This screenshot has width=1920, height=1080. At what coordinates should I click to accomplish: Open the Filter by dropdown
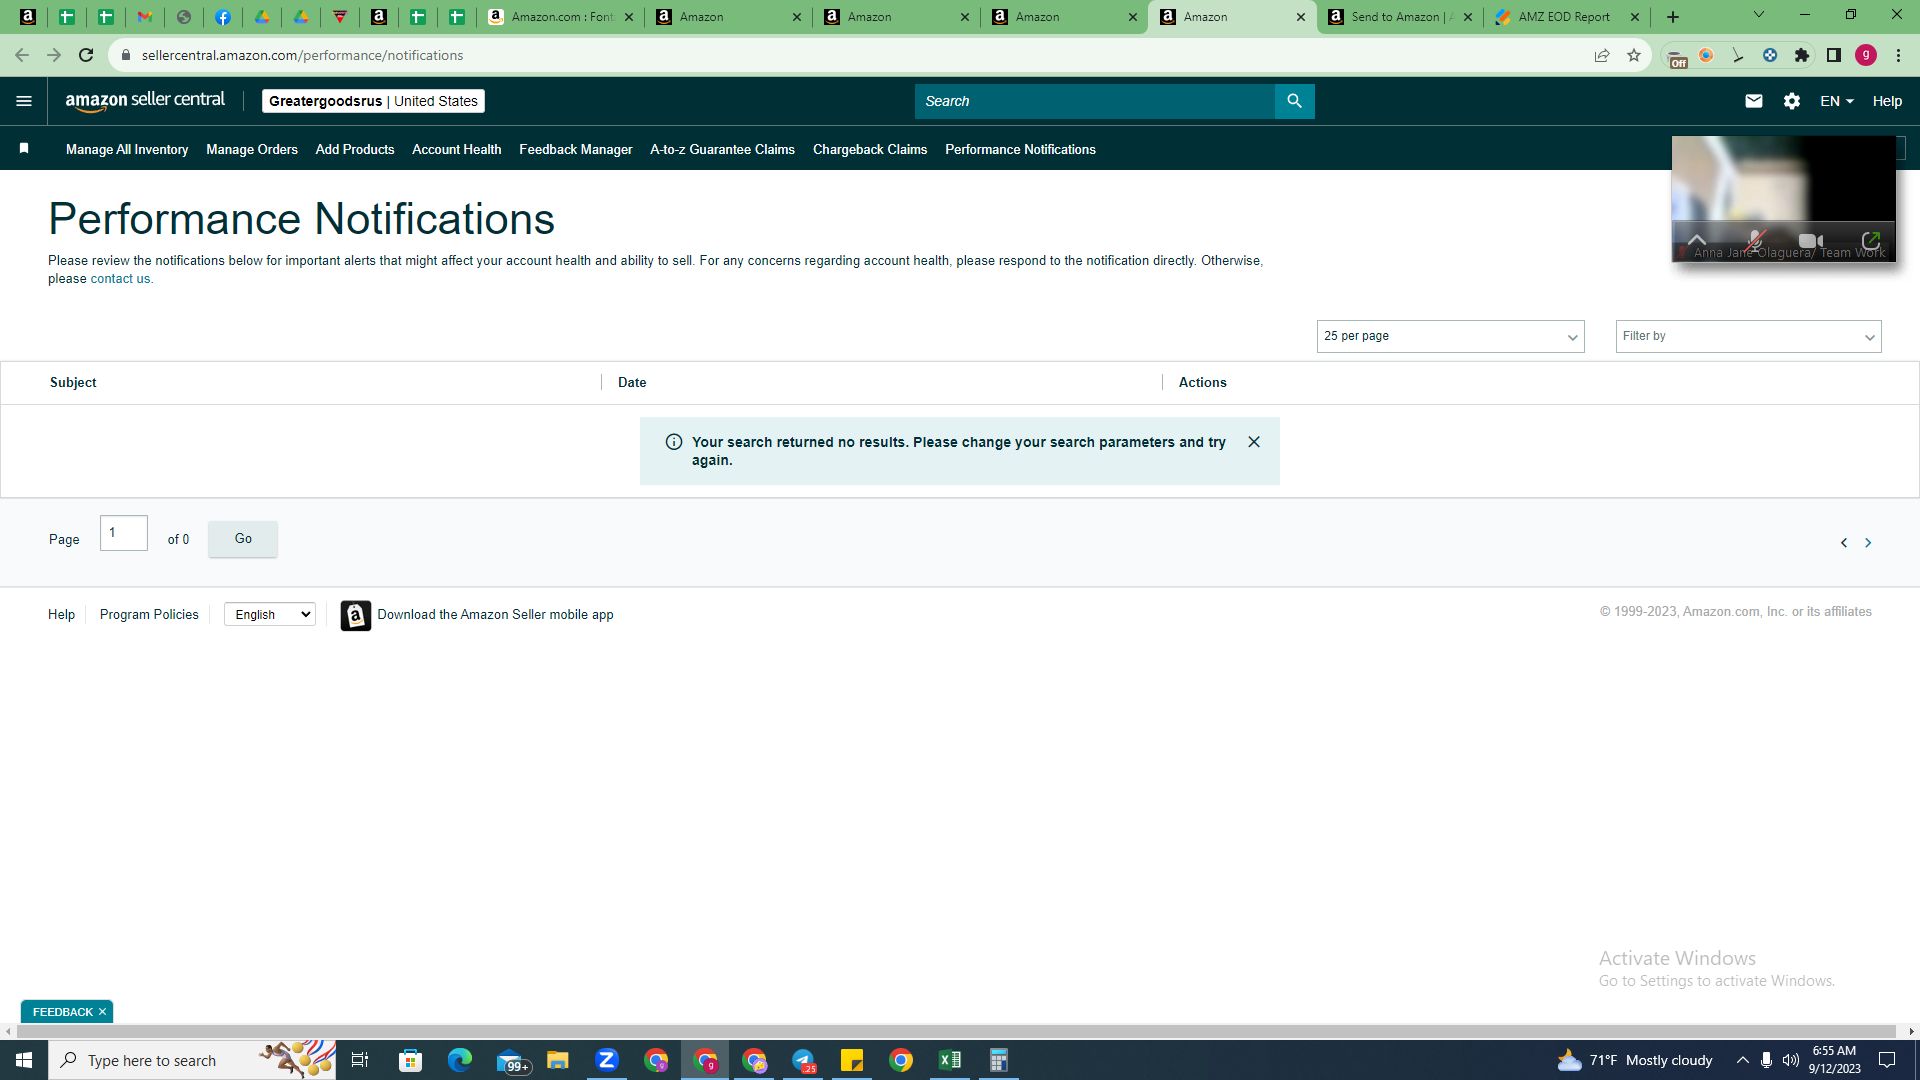point(1748,336)
